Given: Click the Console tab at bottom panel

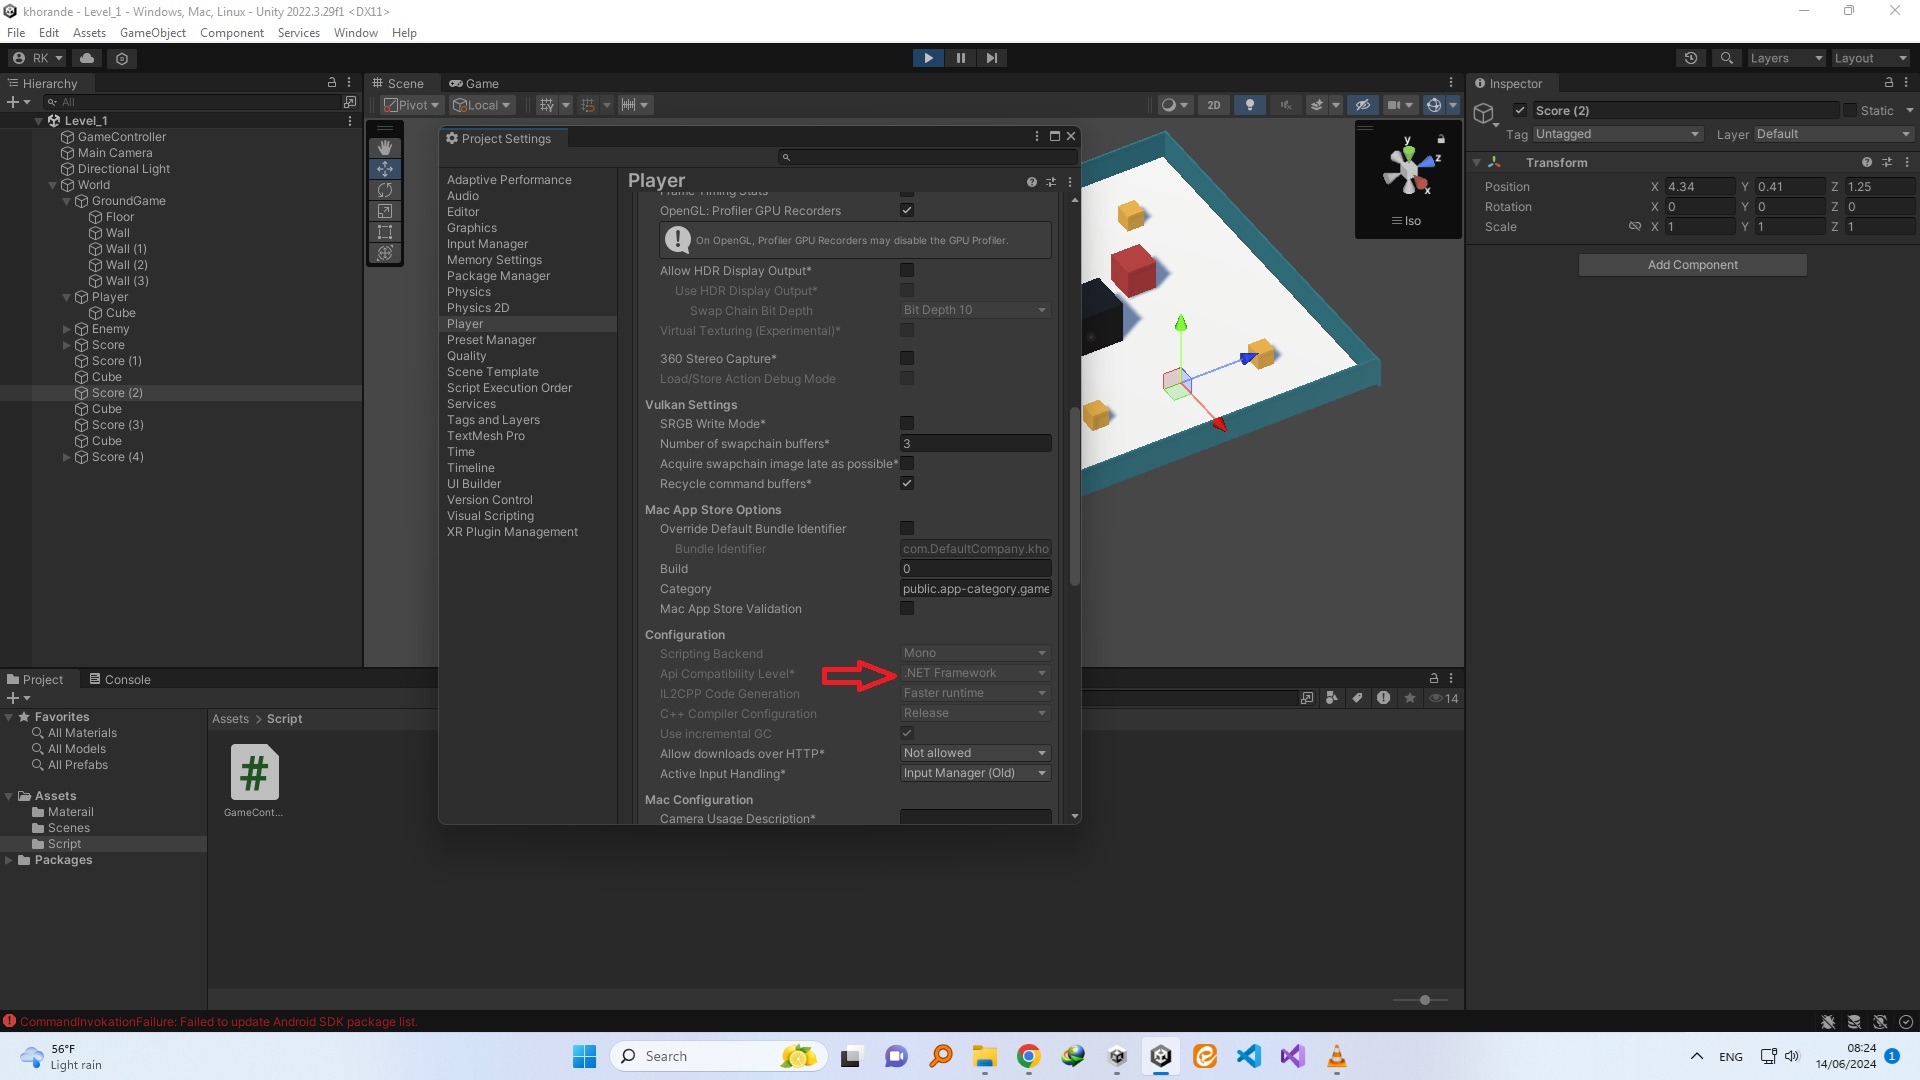Looking at the screenshot, I should (127, 678).
